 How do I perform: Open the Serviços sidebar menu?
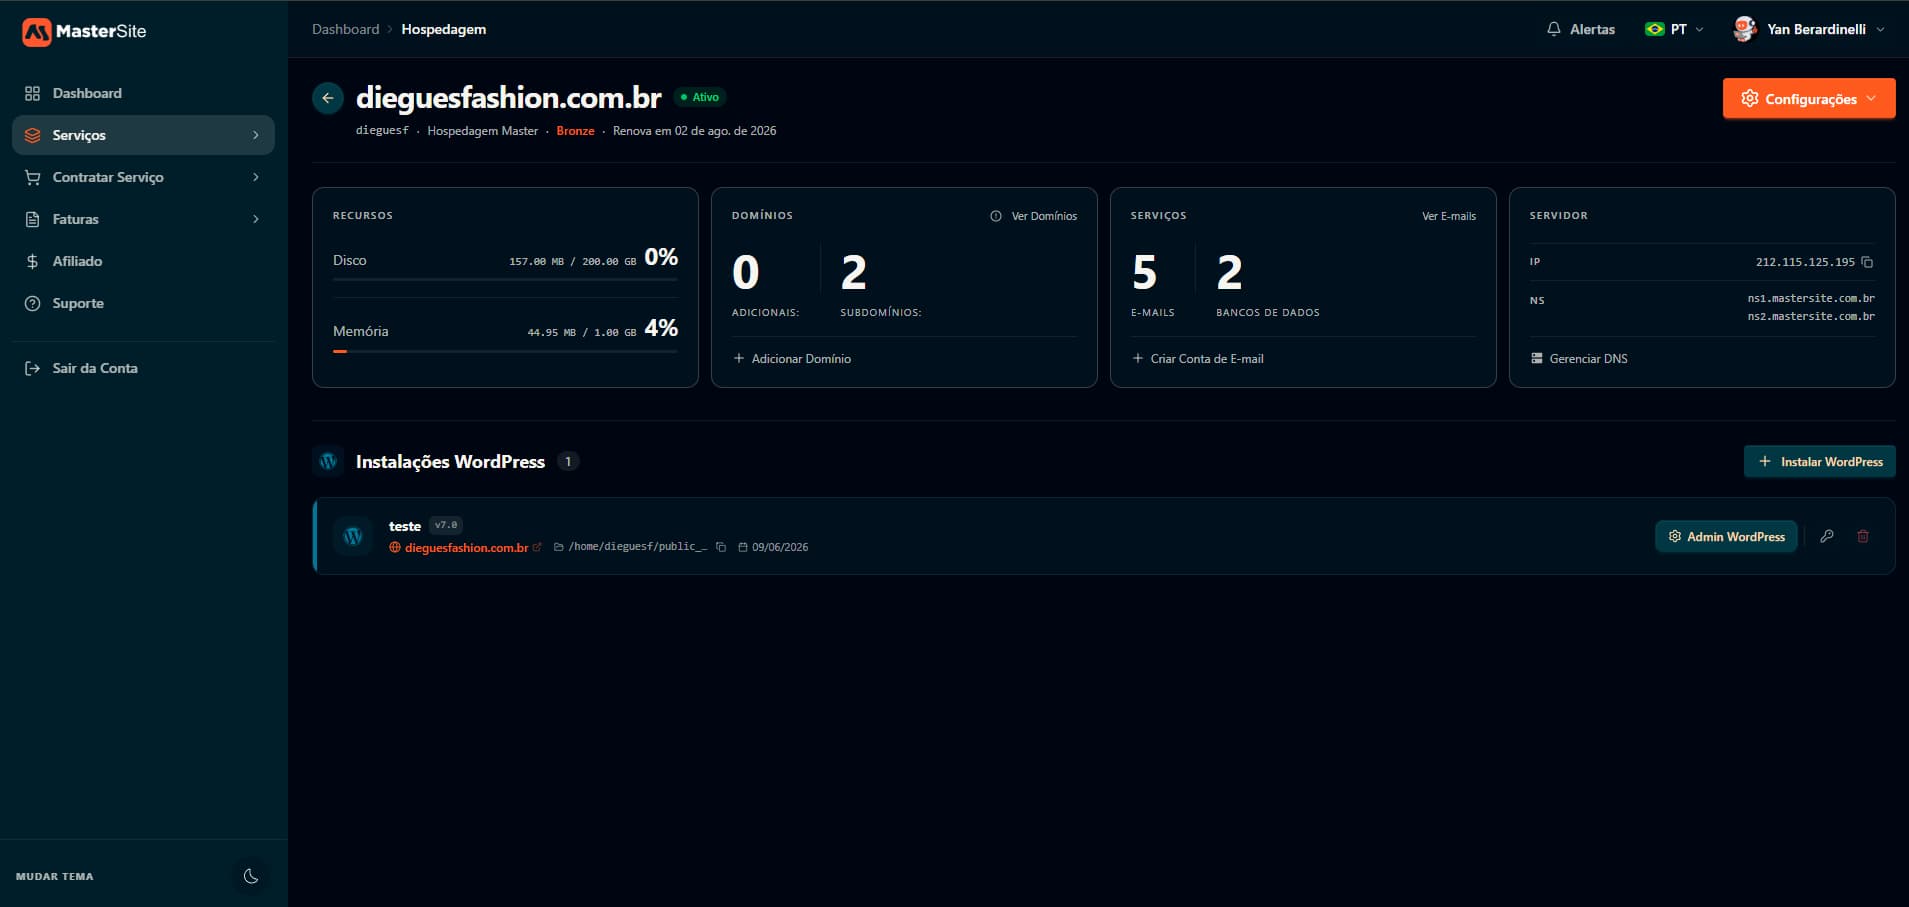(x=143, y=135)
